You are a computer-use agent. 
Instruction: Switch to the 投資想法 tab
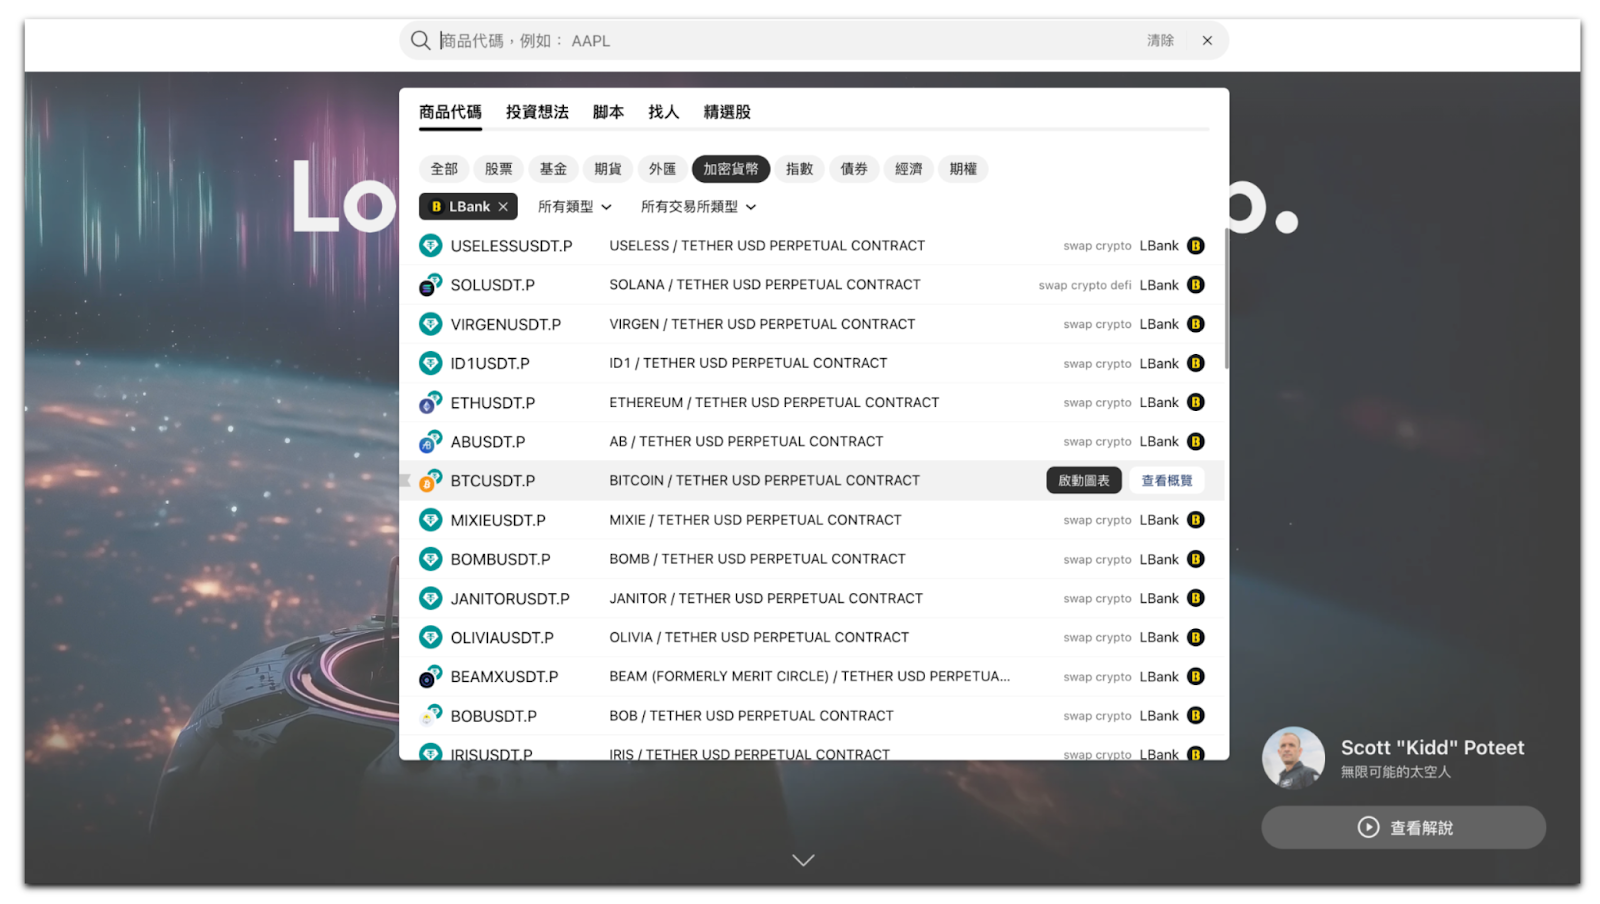pos(537,112)
